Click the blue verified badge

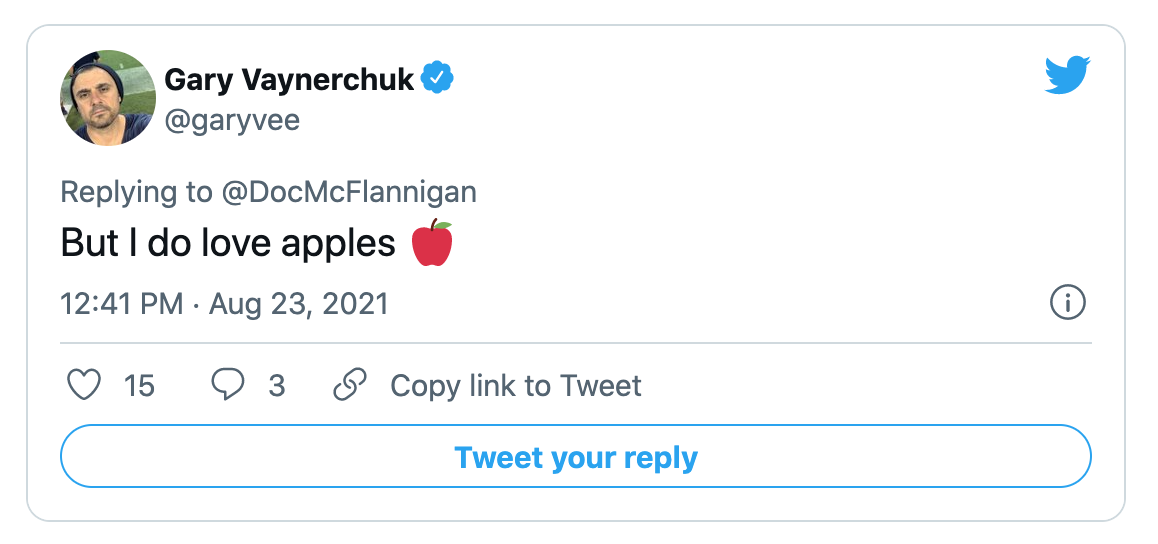pyautogui.click(x=437, y=78)
